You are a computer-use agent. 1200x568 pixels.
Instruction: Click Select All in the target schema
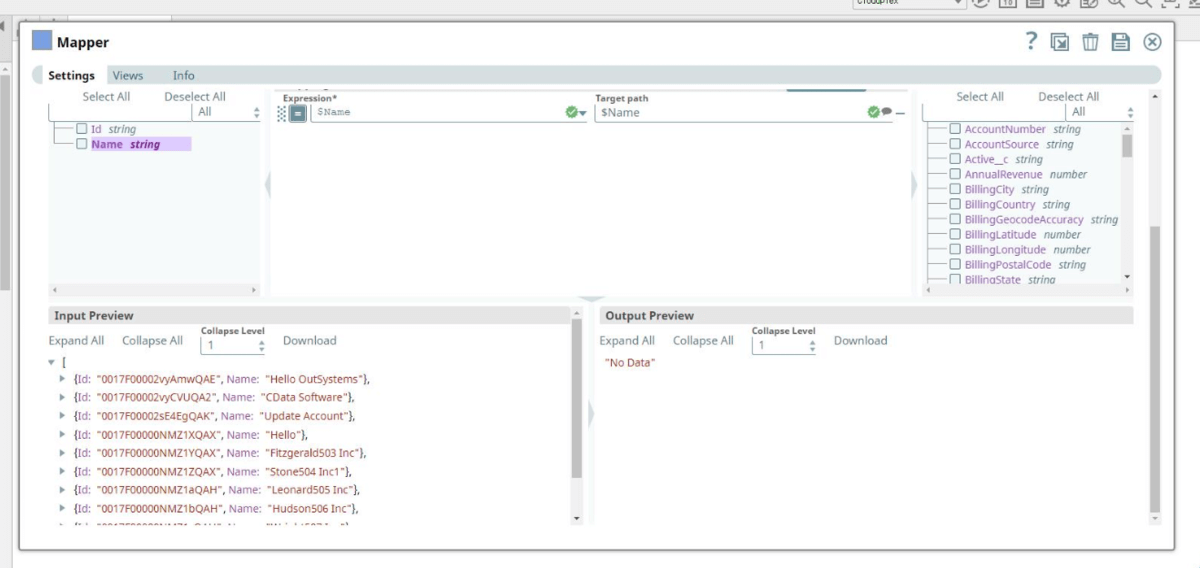click(980, 97)
